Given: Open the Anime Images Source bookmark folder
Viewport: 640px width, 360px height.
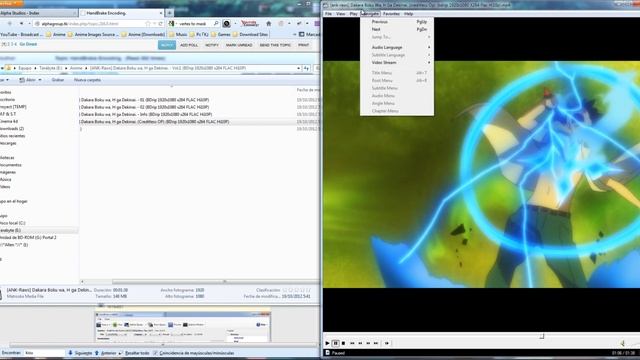Looking at the screenshot, I should 93,35.
